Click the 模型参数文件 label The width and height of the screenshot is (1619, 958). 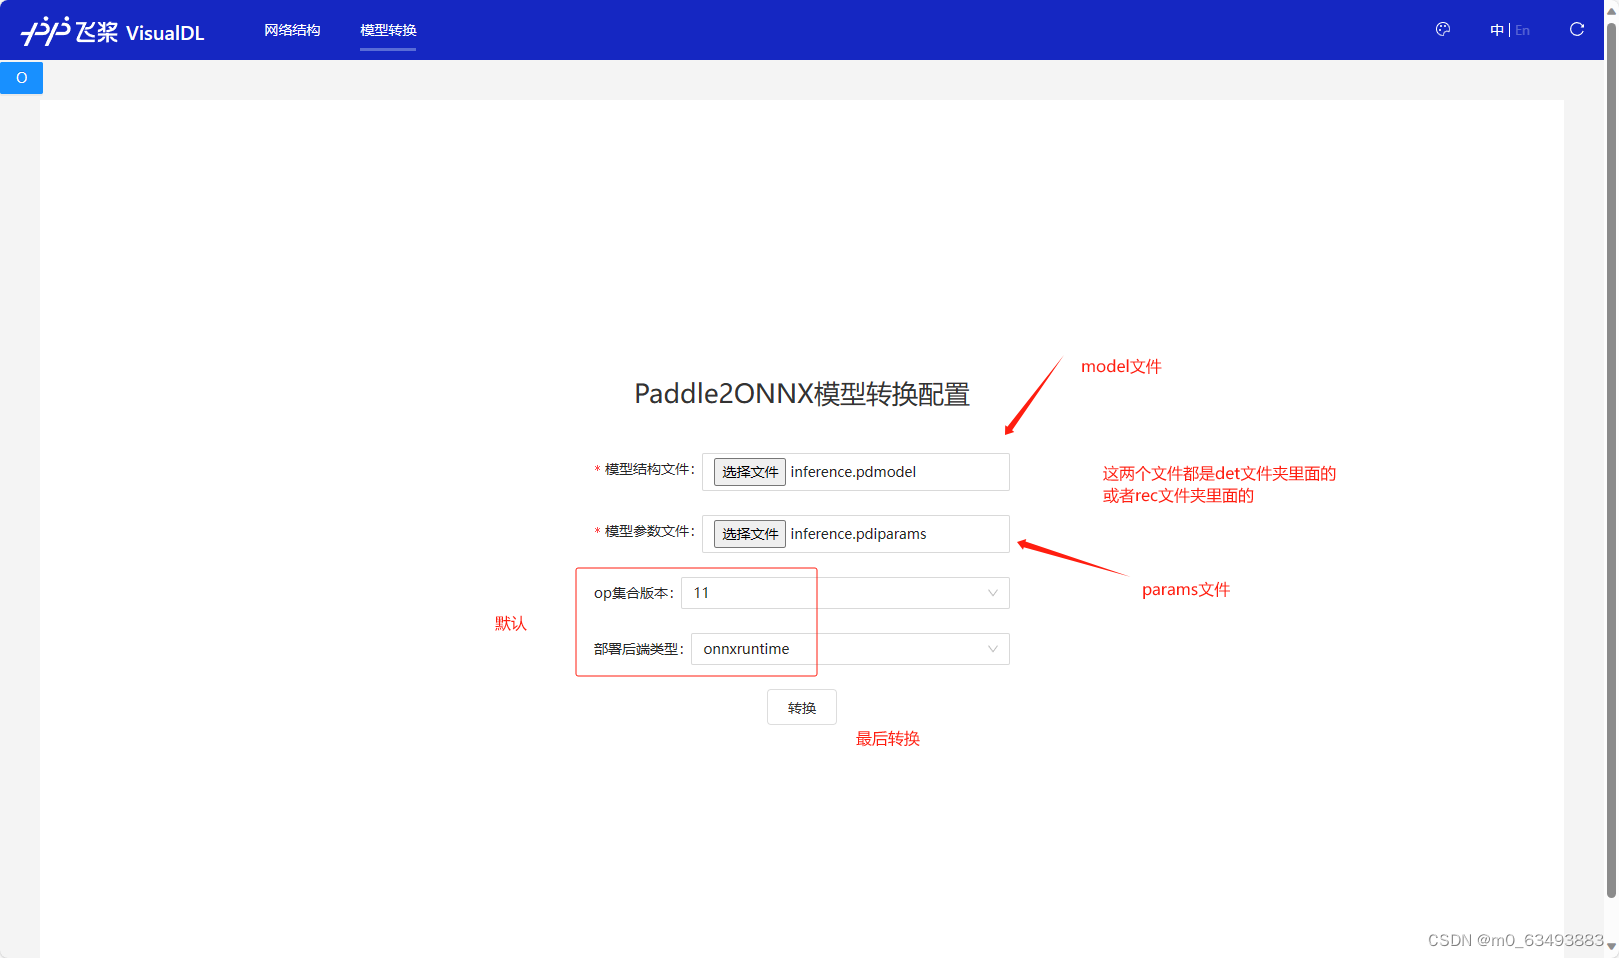[649, 531]
